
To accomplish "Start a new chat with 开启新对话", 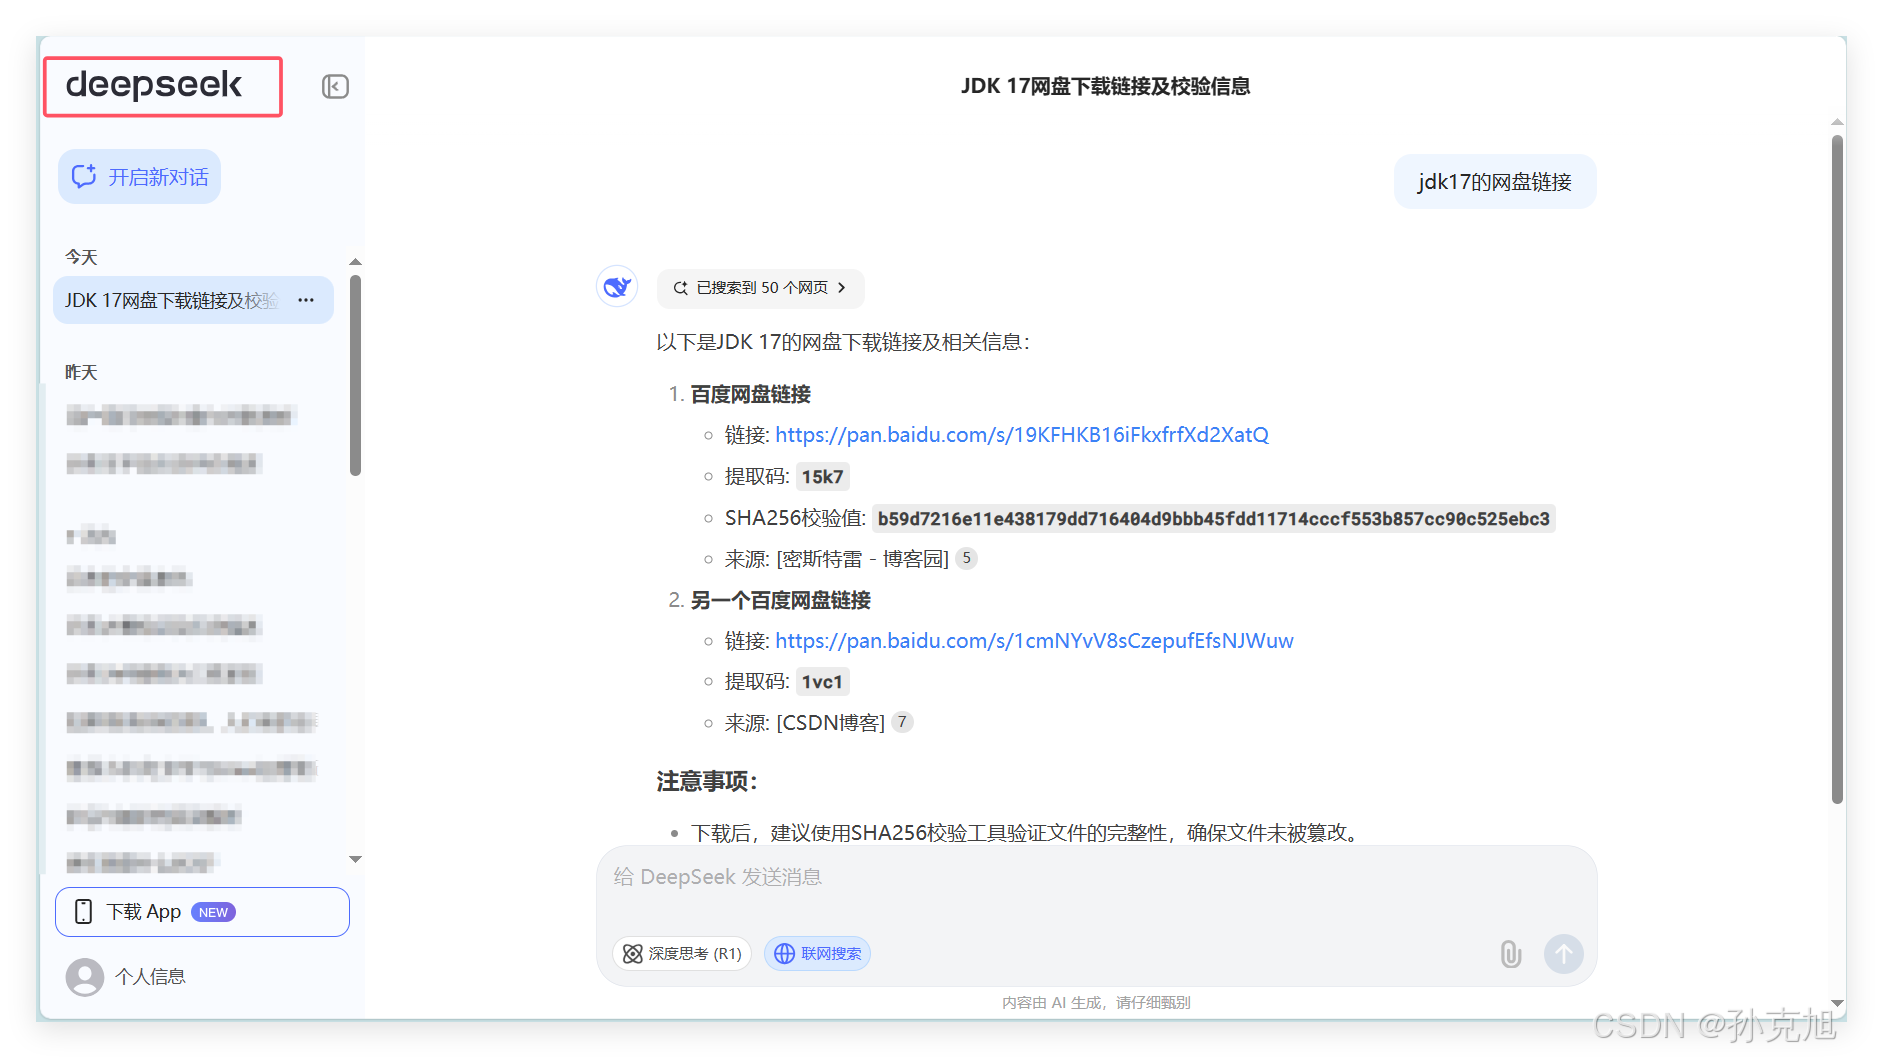I will click(140, 177).
